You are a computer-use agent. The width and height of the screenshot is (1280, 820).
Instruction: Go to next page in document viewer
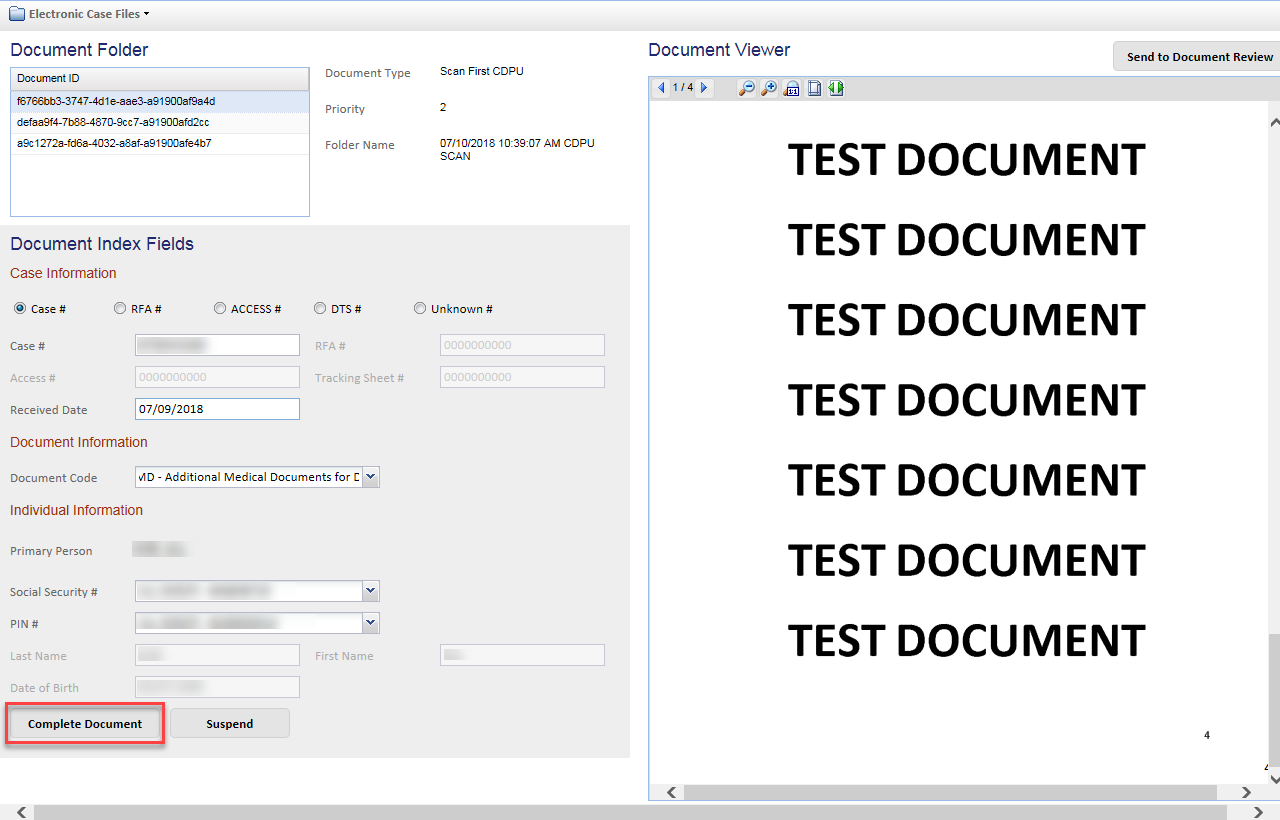point(705,88)
